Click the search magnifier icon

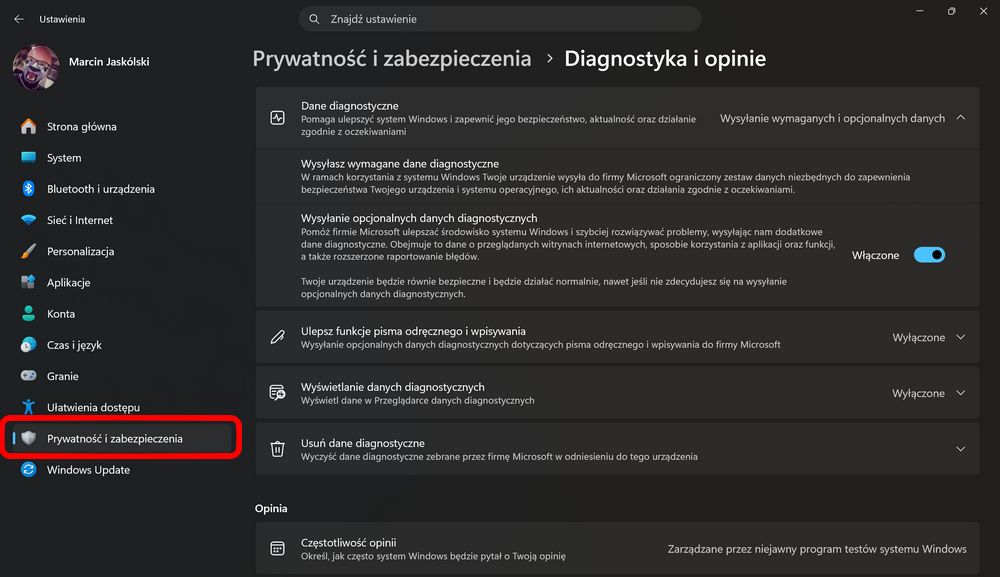[x=314, y=19]
